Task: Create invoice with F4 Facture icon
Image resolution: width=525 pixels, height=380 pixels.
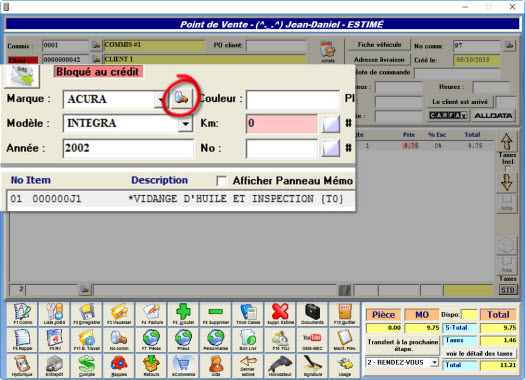Action: pyautogui.click(x=151, y=314)
